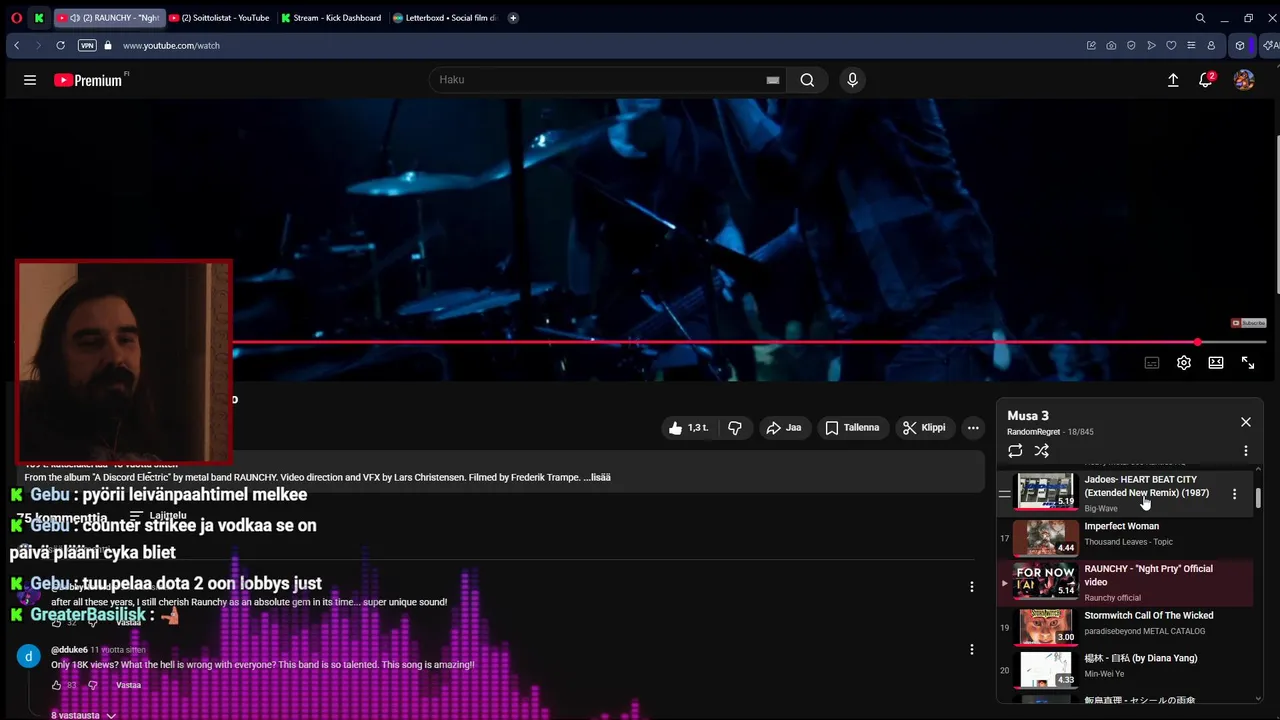Open options for @dduke6 comment
Screen dimensions: 1280x720
972,650
